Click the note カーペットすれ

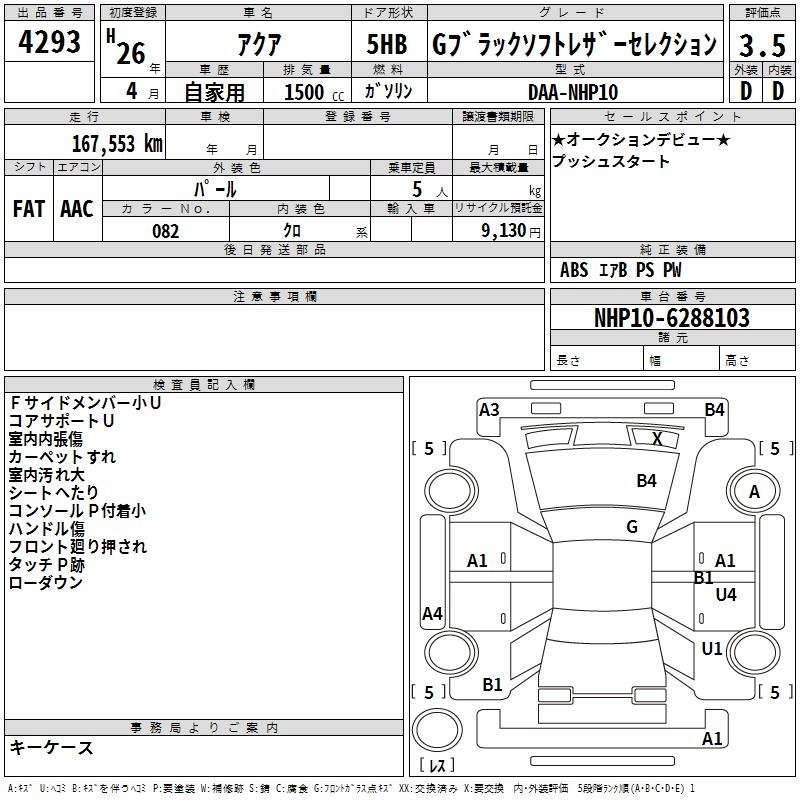[62, 457]
